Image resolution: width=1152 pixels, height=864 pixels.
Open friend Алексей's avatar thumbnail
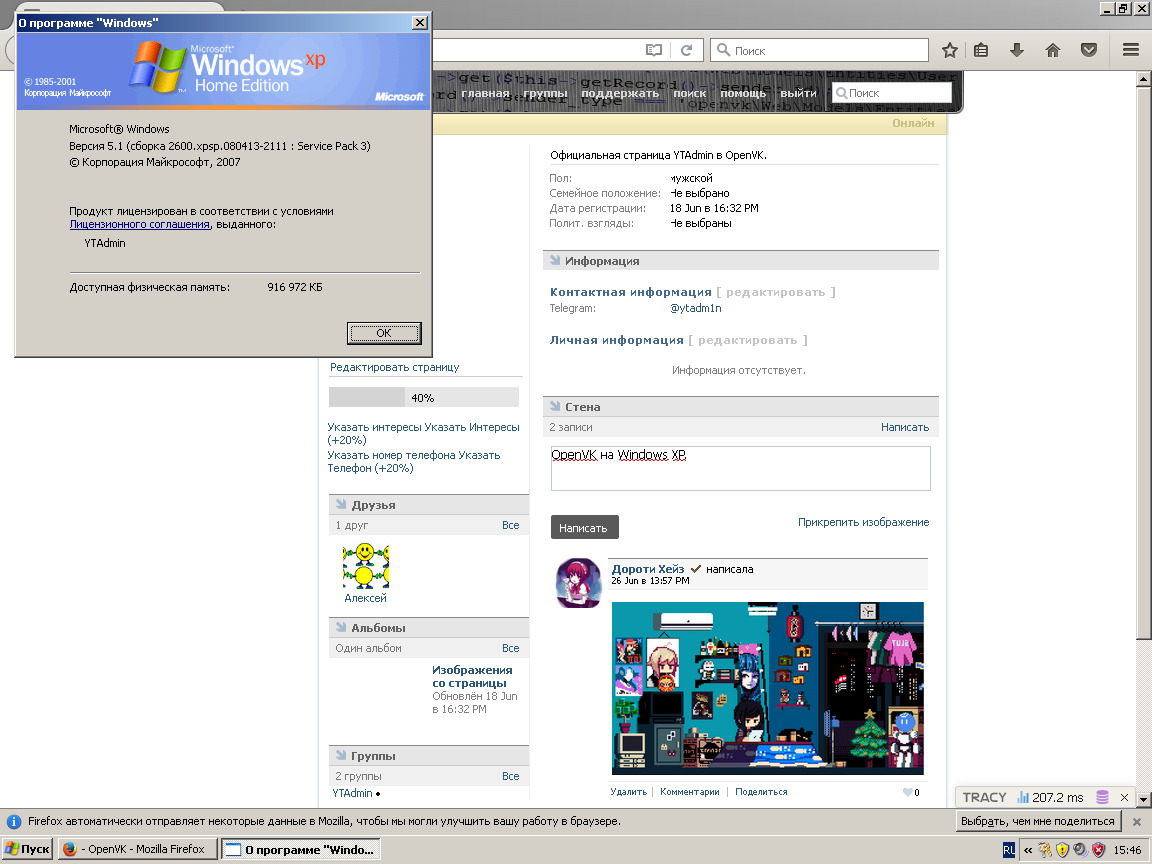pyautogui.click(x=365, y=566)
